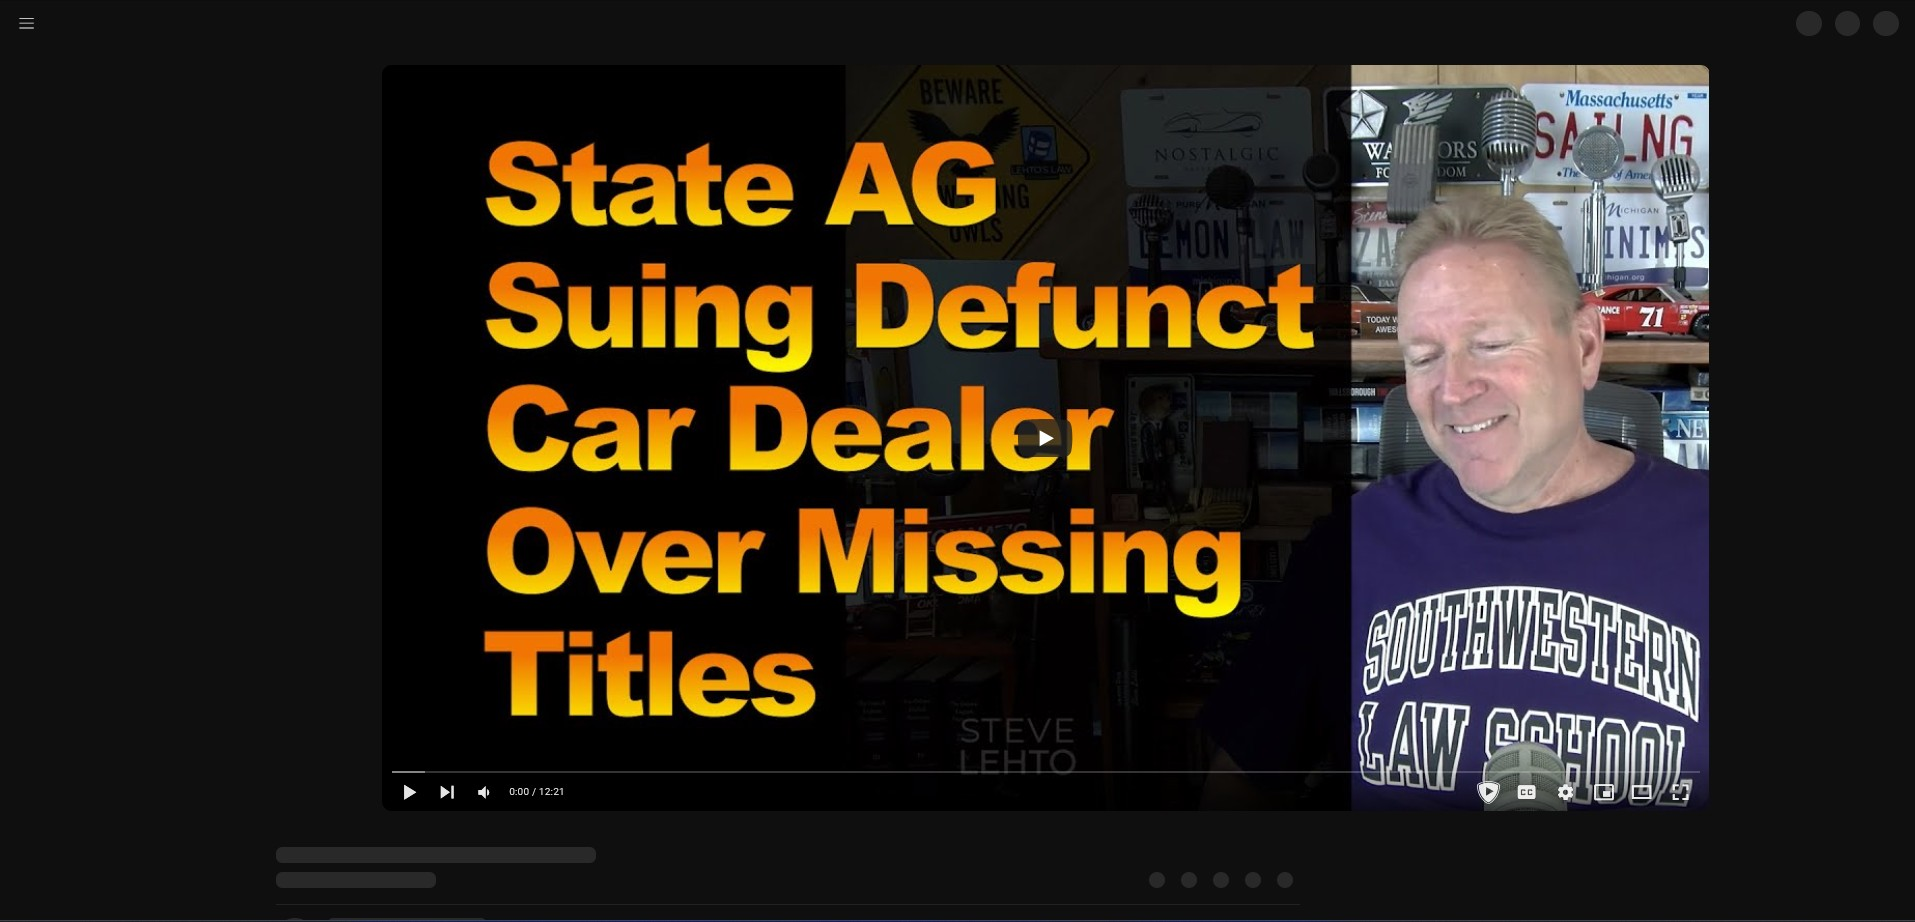
Task: Open the hamburger guide menu
Action: (27, 23)
